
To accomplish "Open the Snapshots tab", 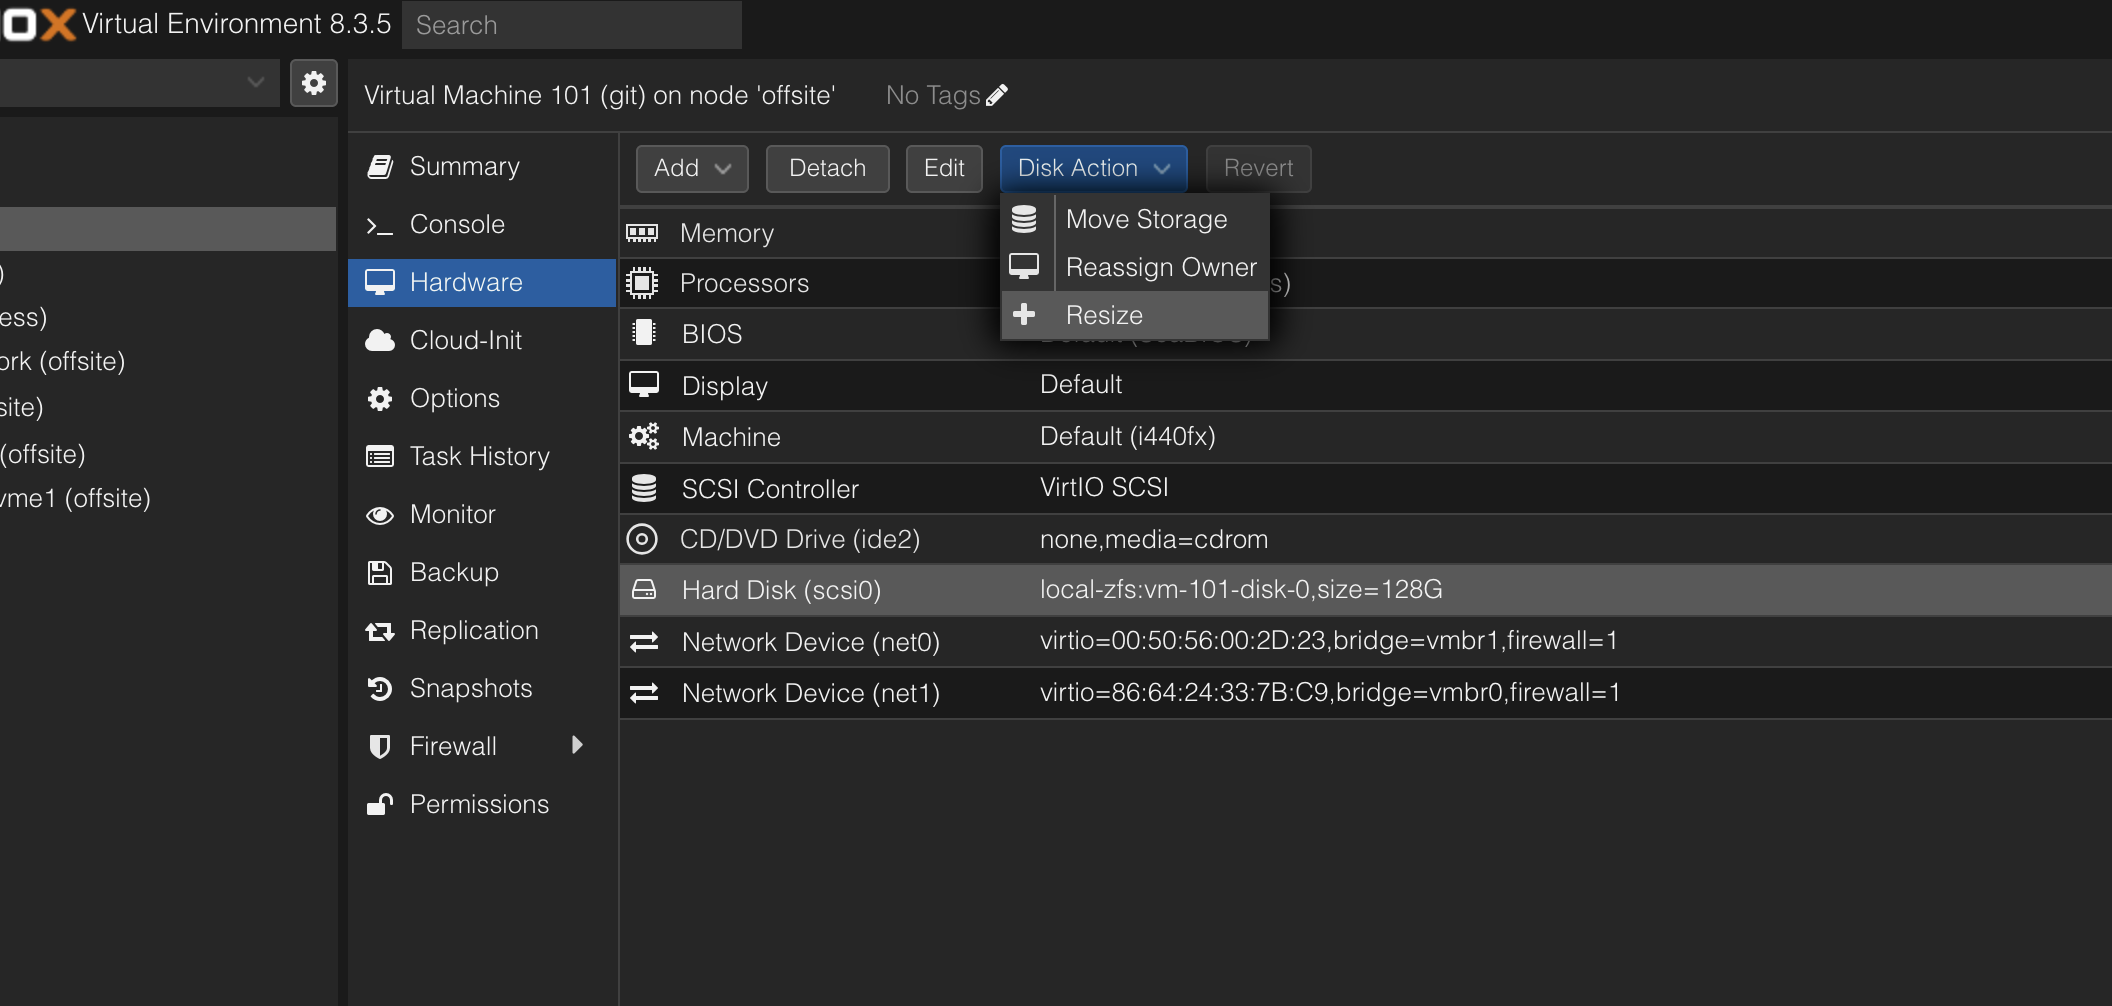I will (x=471, y=688).
